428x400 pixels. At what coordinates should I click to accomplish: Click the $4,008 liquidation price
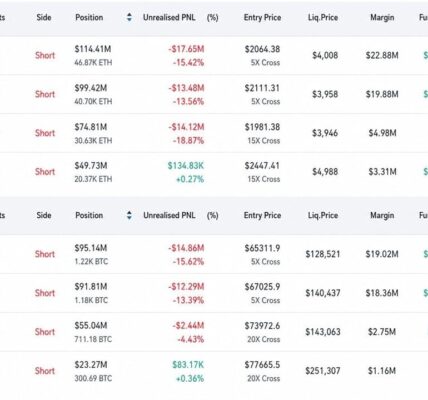[325, 55]
